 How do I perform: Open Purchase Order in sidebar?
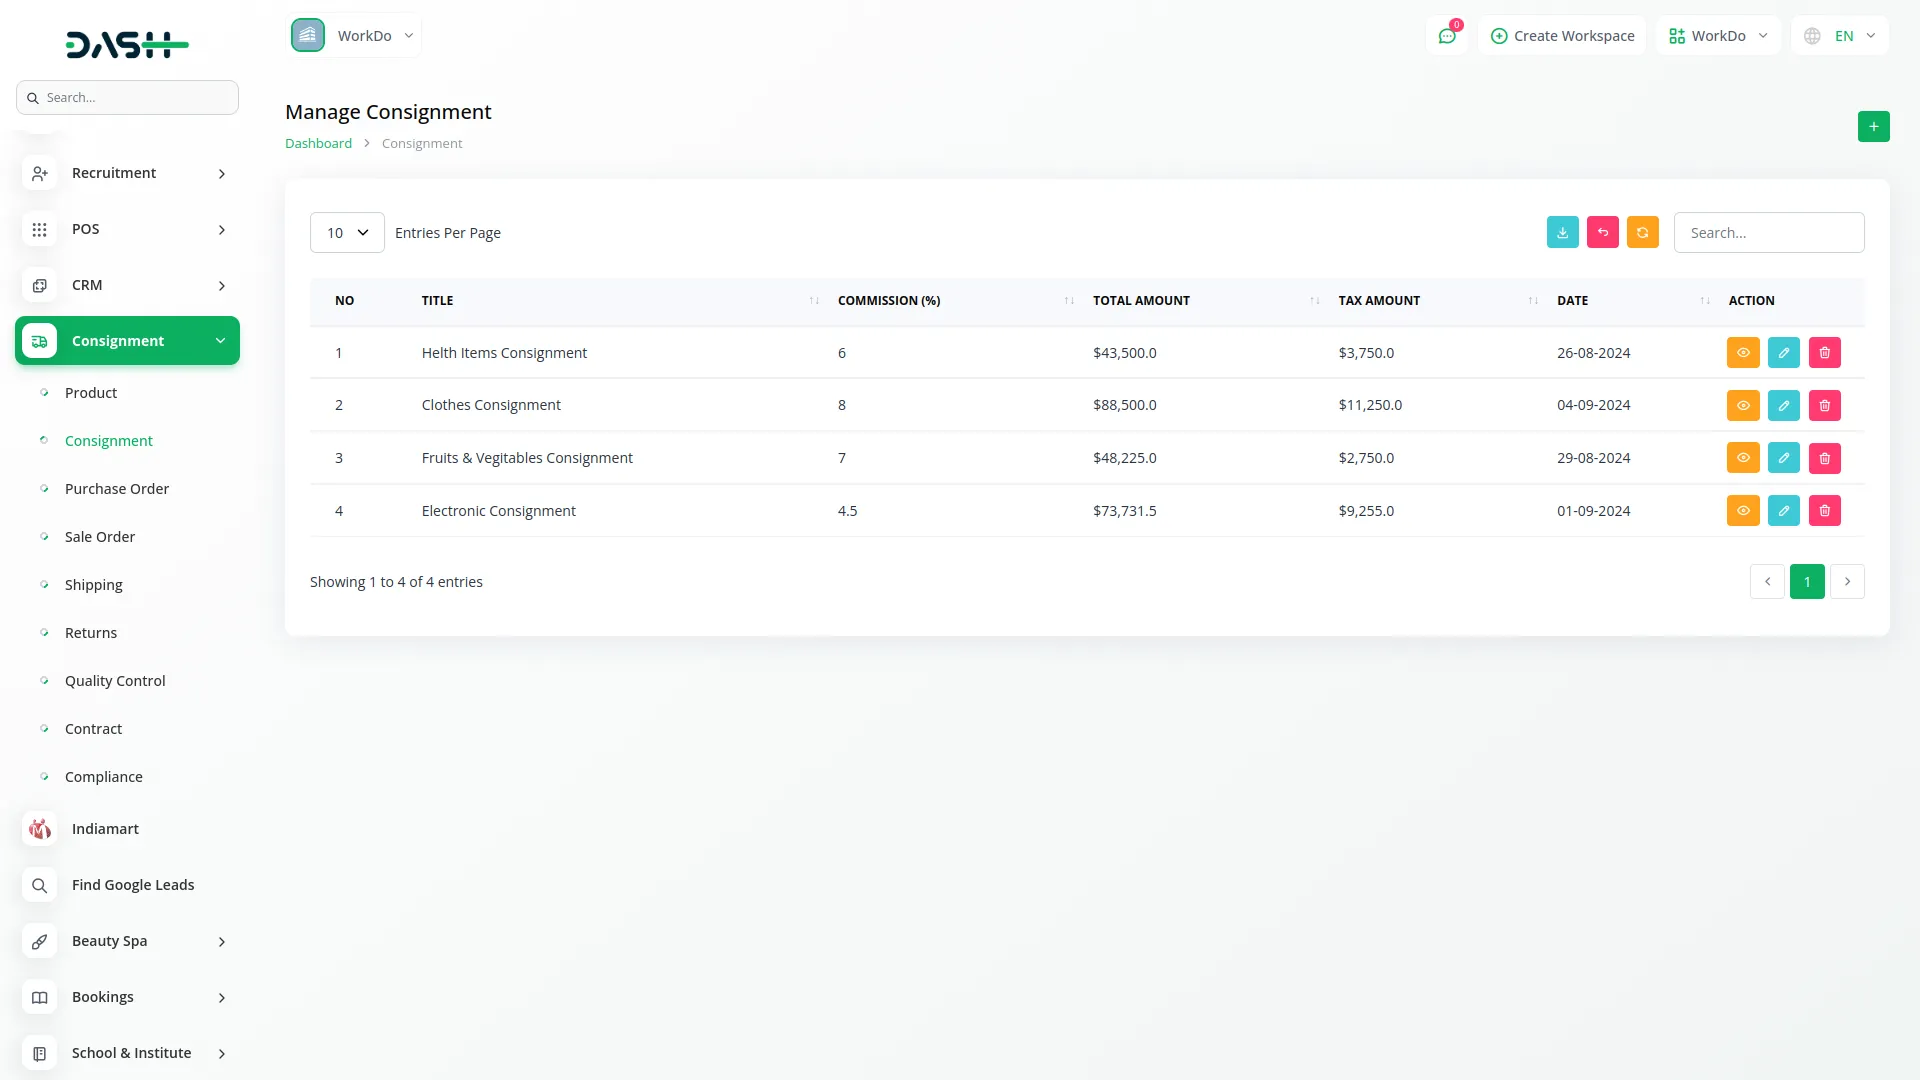(x=117, y=489)
